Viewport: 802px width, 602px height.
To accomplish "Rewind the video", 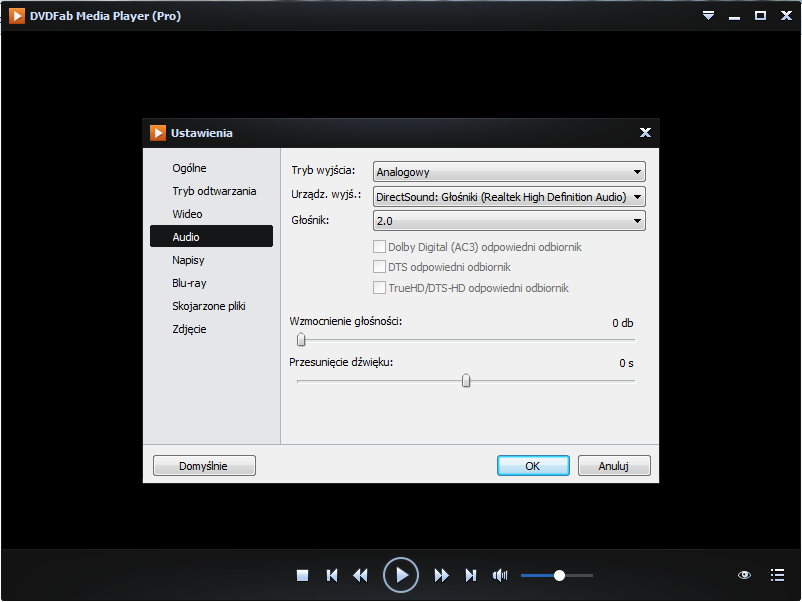I will pyautogui.click(x=360, y=575).
